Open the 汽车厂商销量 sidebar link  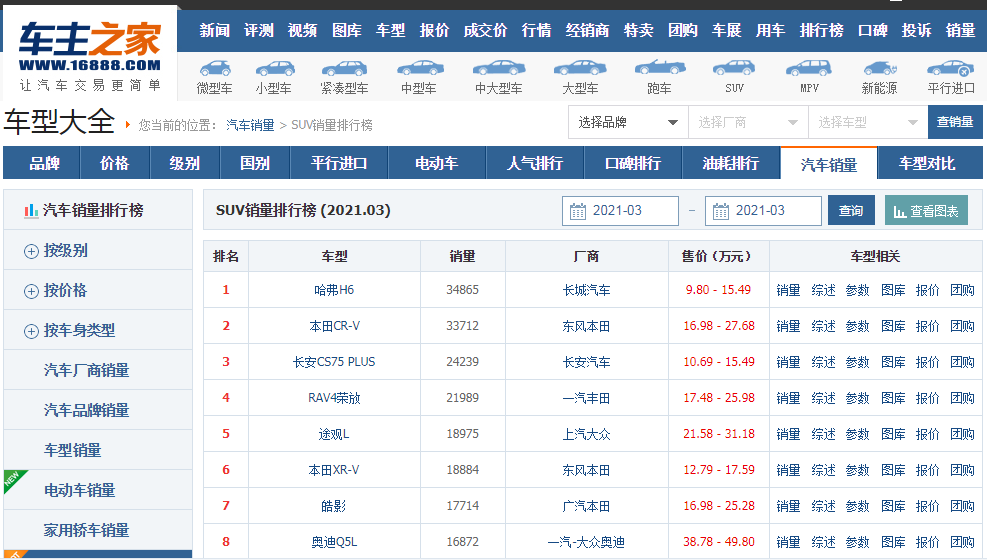pos(86,371)
